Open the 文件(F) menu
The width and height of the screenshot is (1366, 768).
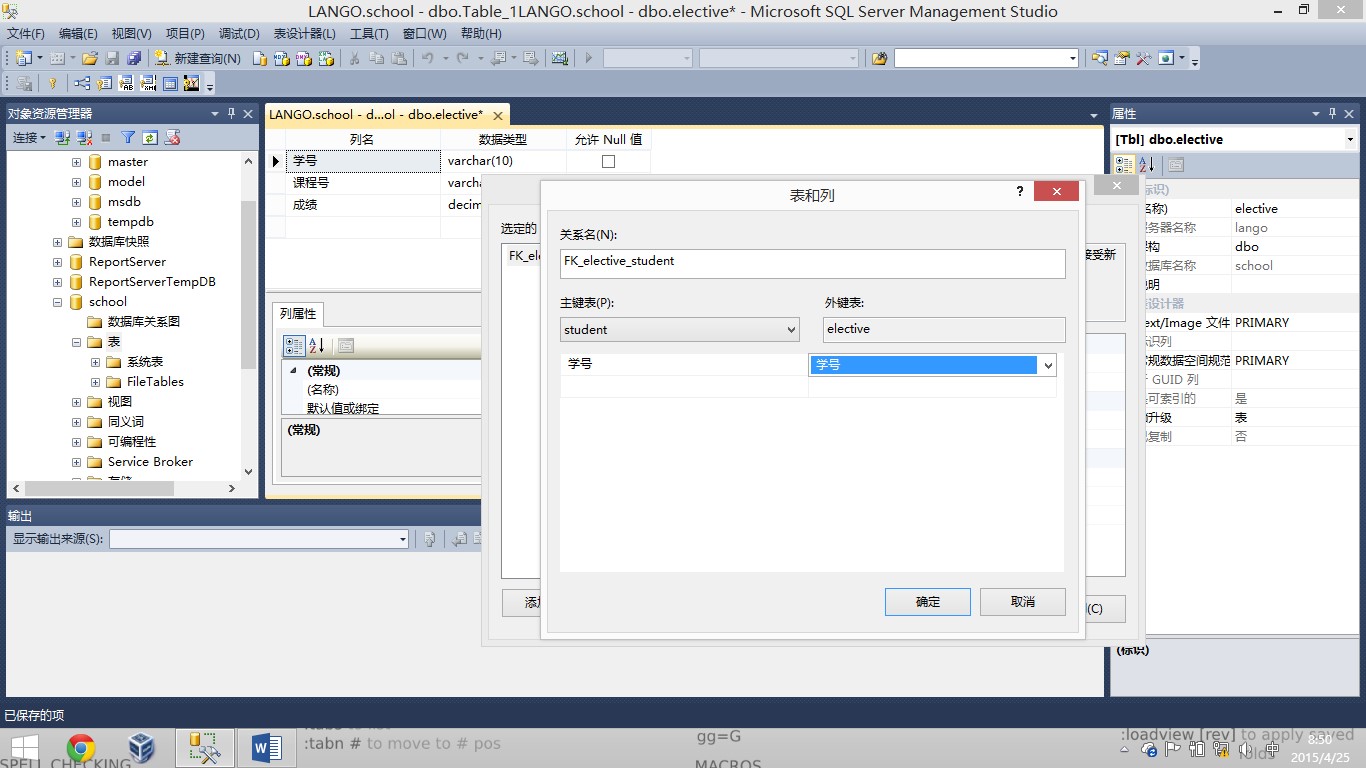(26, 33)
